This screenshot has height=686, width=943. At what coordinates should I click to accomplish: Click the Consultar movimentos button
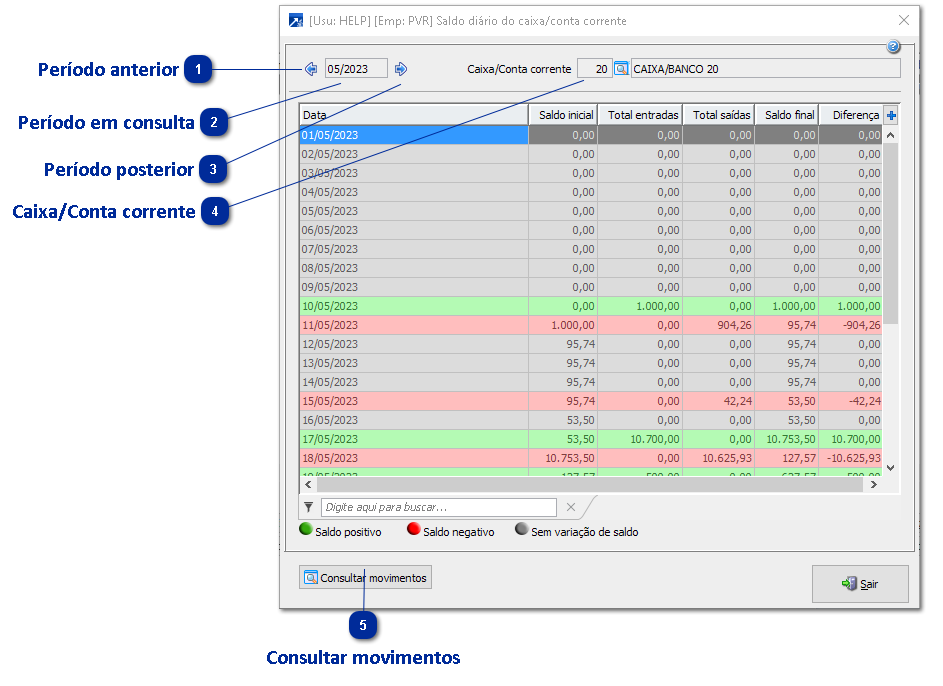tap(366, 578)
